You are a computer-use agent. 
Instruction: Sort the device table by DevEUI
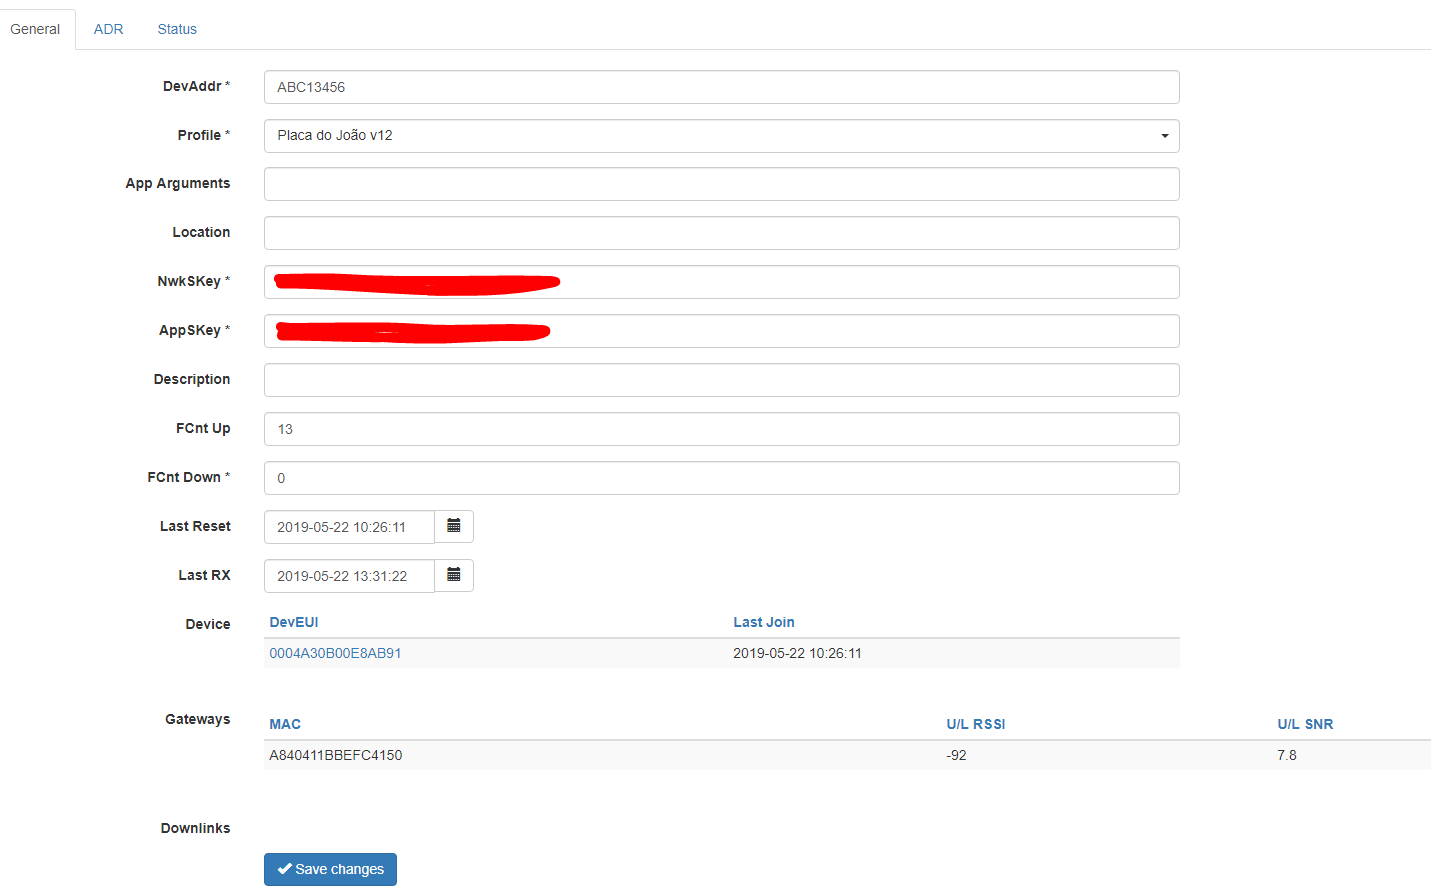click(x=293, y=621)
